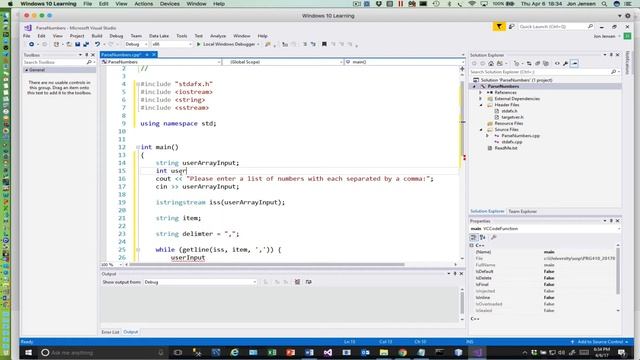Open the File menu

tap(27, 36)
